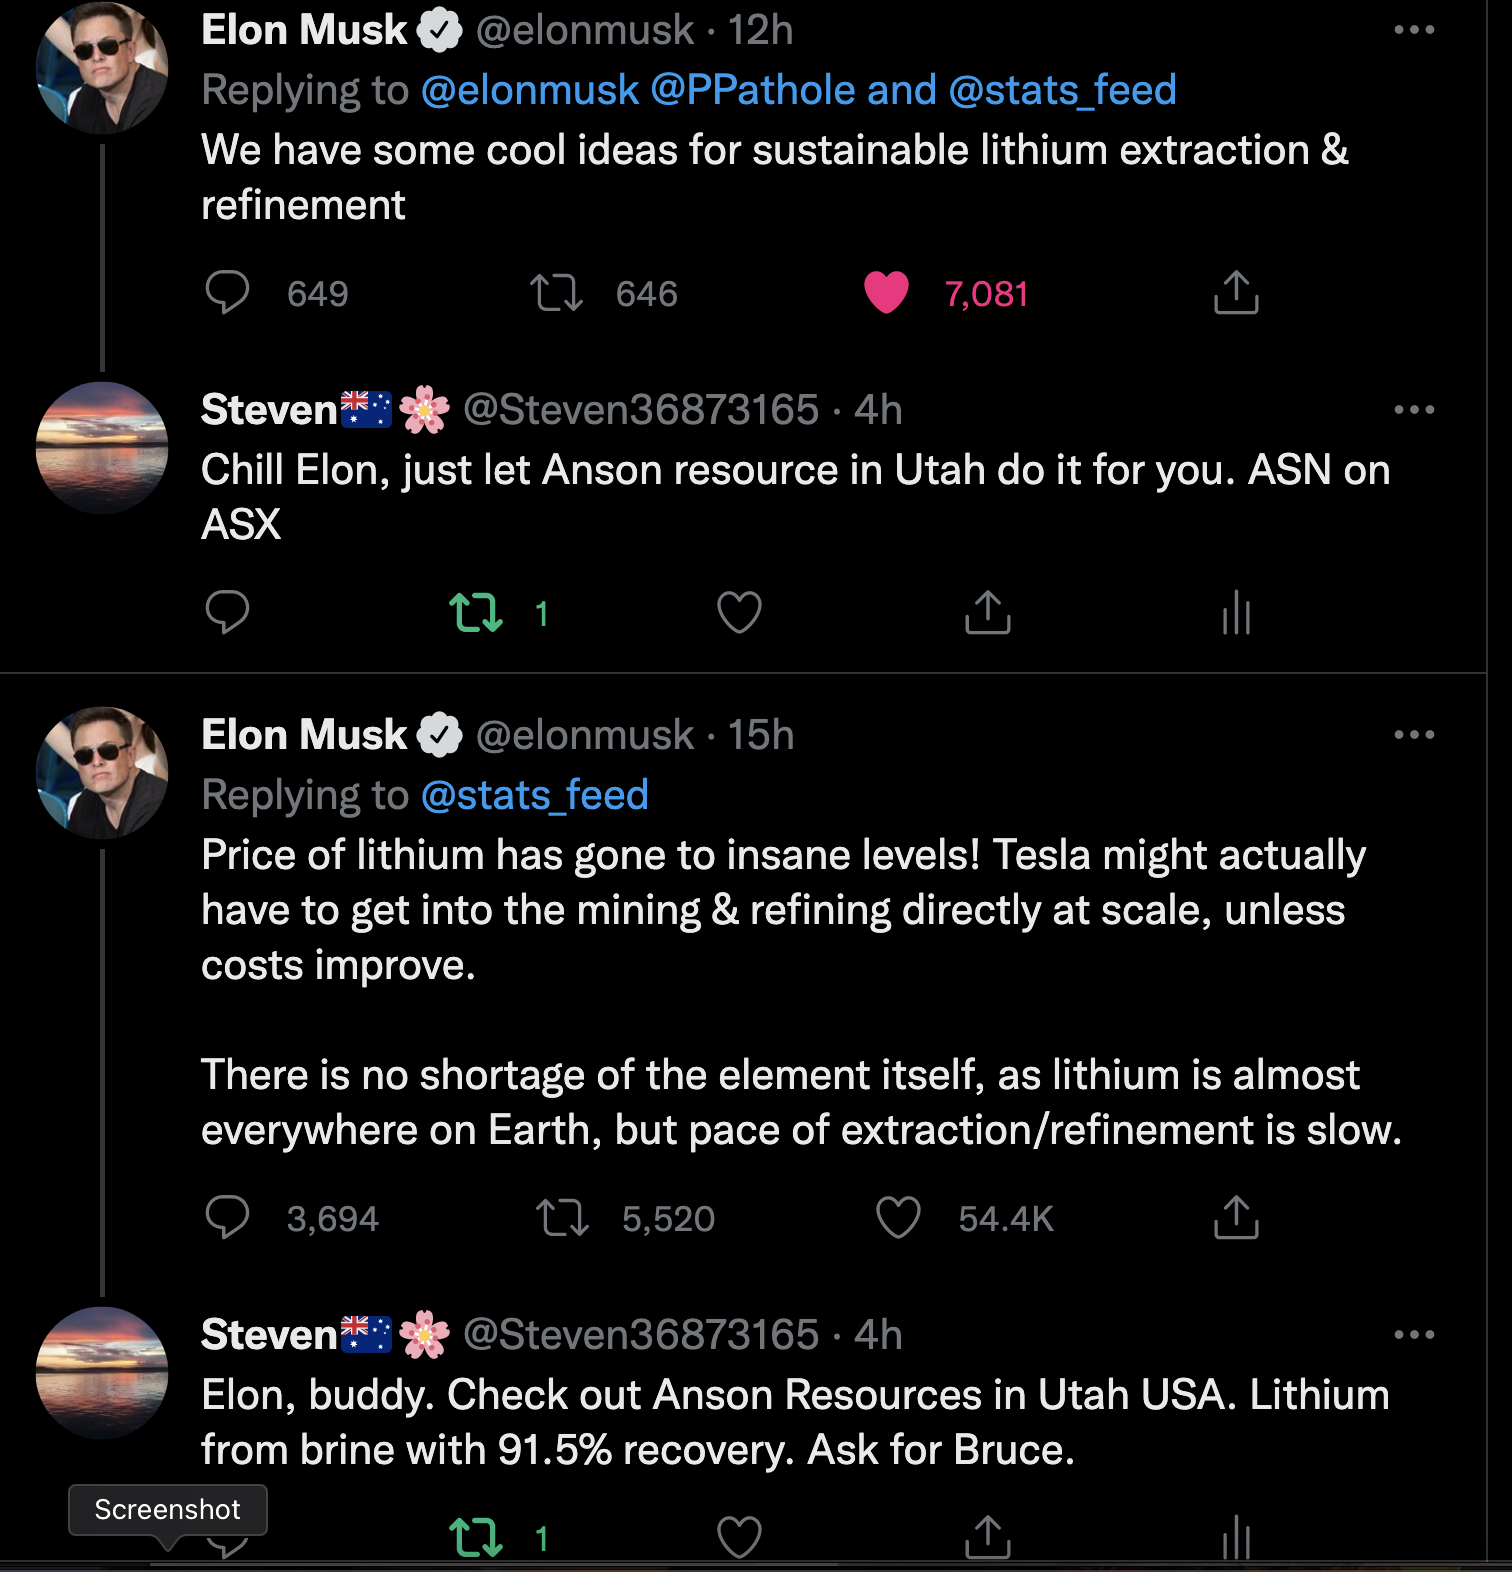
Task: Retweet the sustainable lithium extraction tweet
Action: (x=556, y=293)
